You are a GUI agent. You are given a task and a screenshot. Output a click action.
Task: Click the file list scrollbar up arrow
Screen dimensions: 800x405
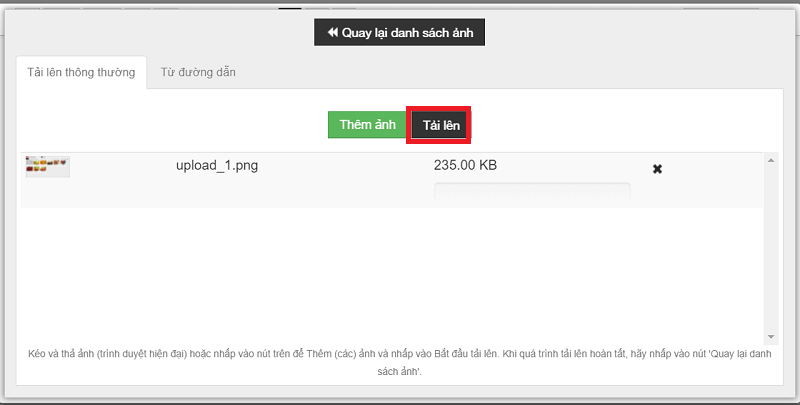pyautogui.click(x=771, y=160)
